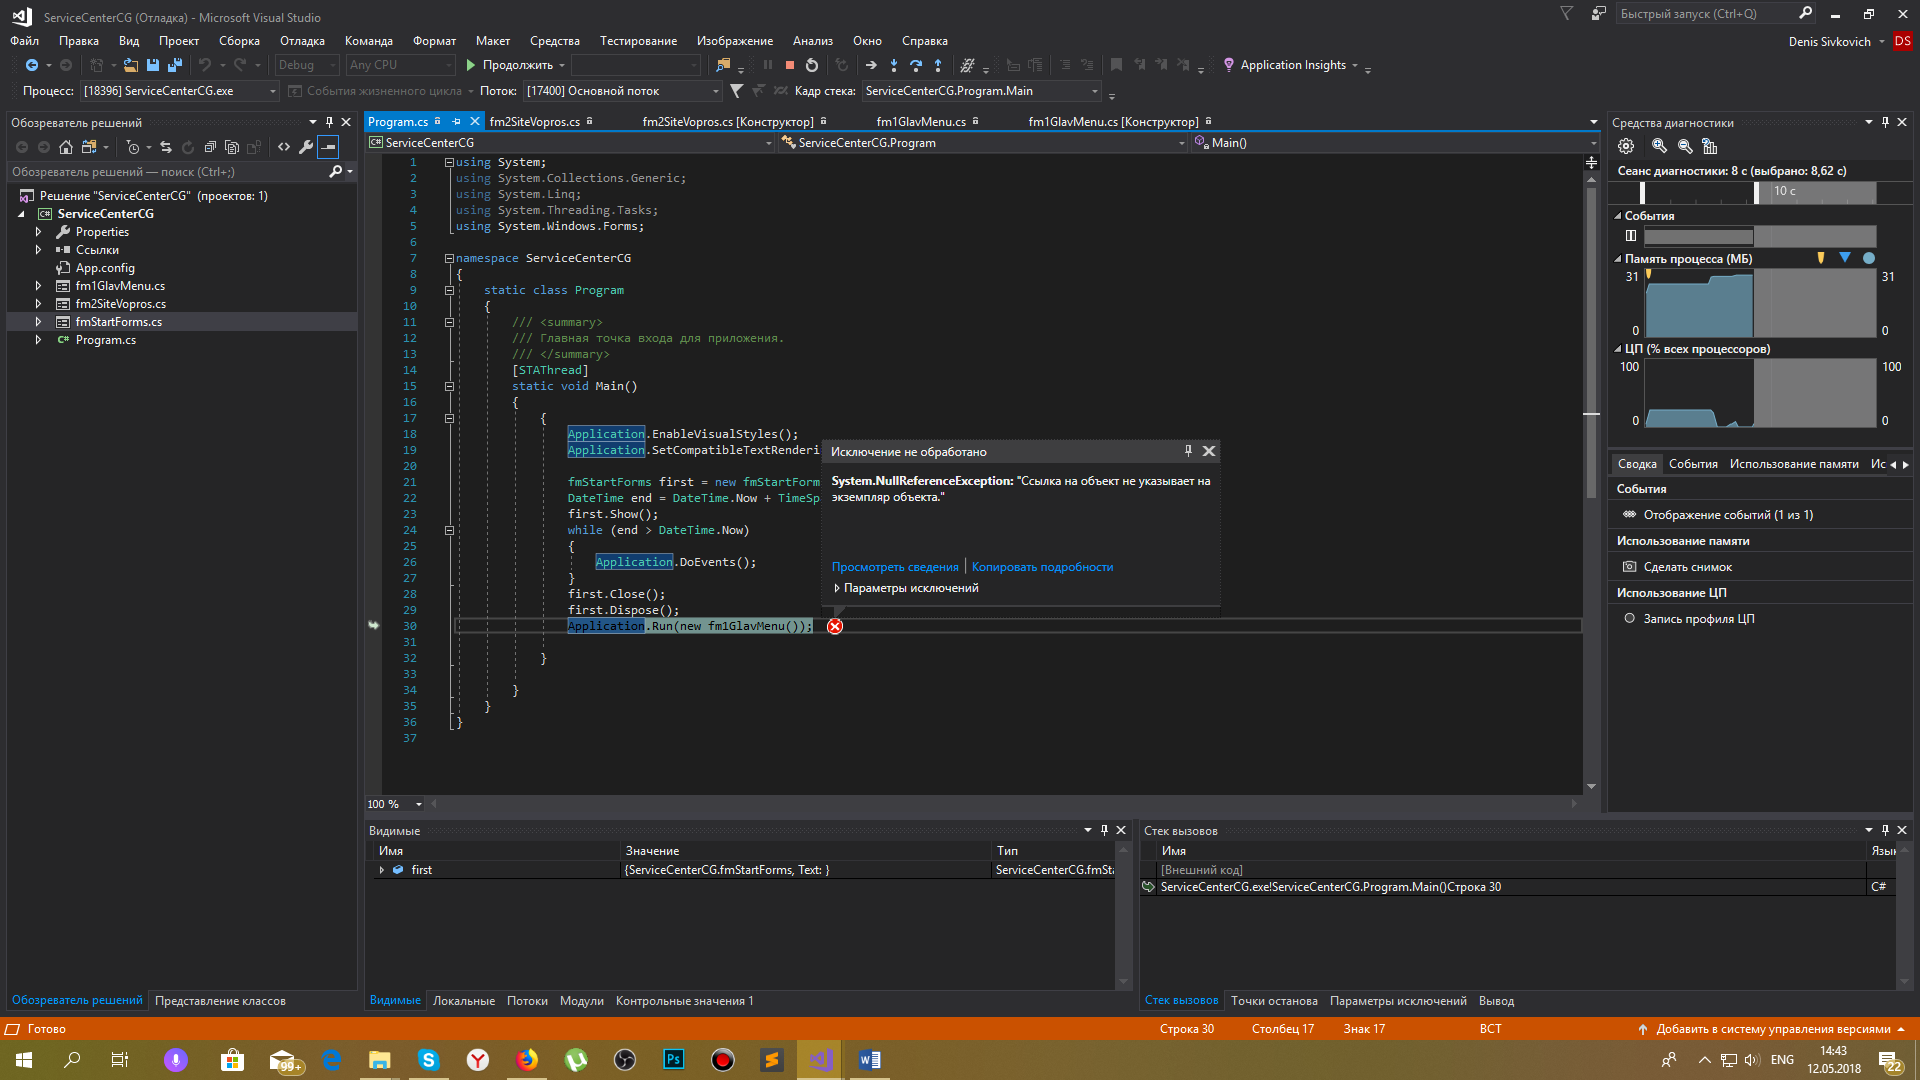Save all files icon
The width and height of the screenshot is (1920, 1080).
175,65
